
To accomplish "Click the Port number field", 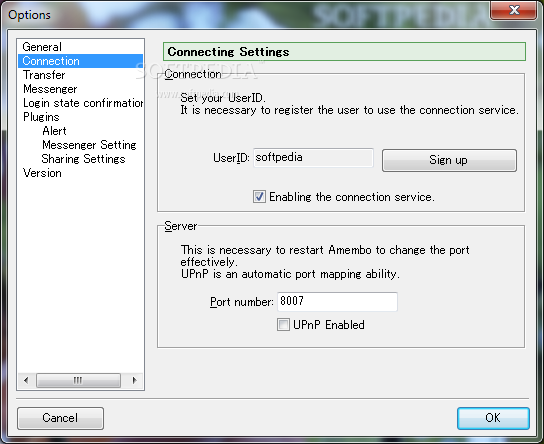I will pos(337,301).
